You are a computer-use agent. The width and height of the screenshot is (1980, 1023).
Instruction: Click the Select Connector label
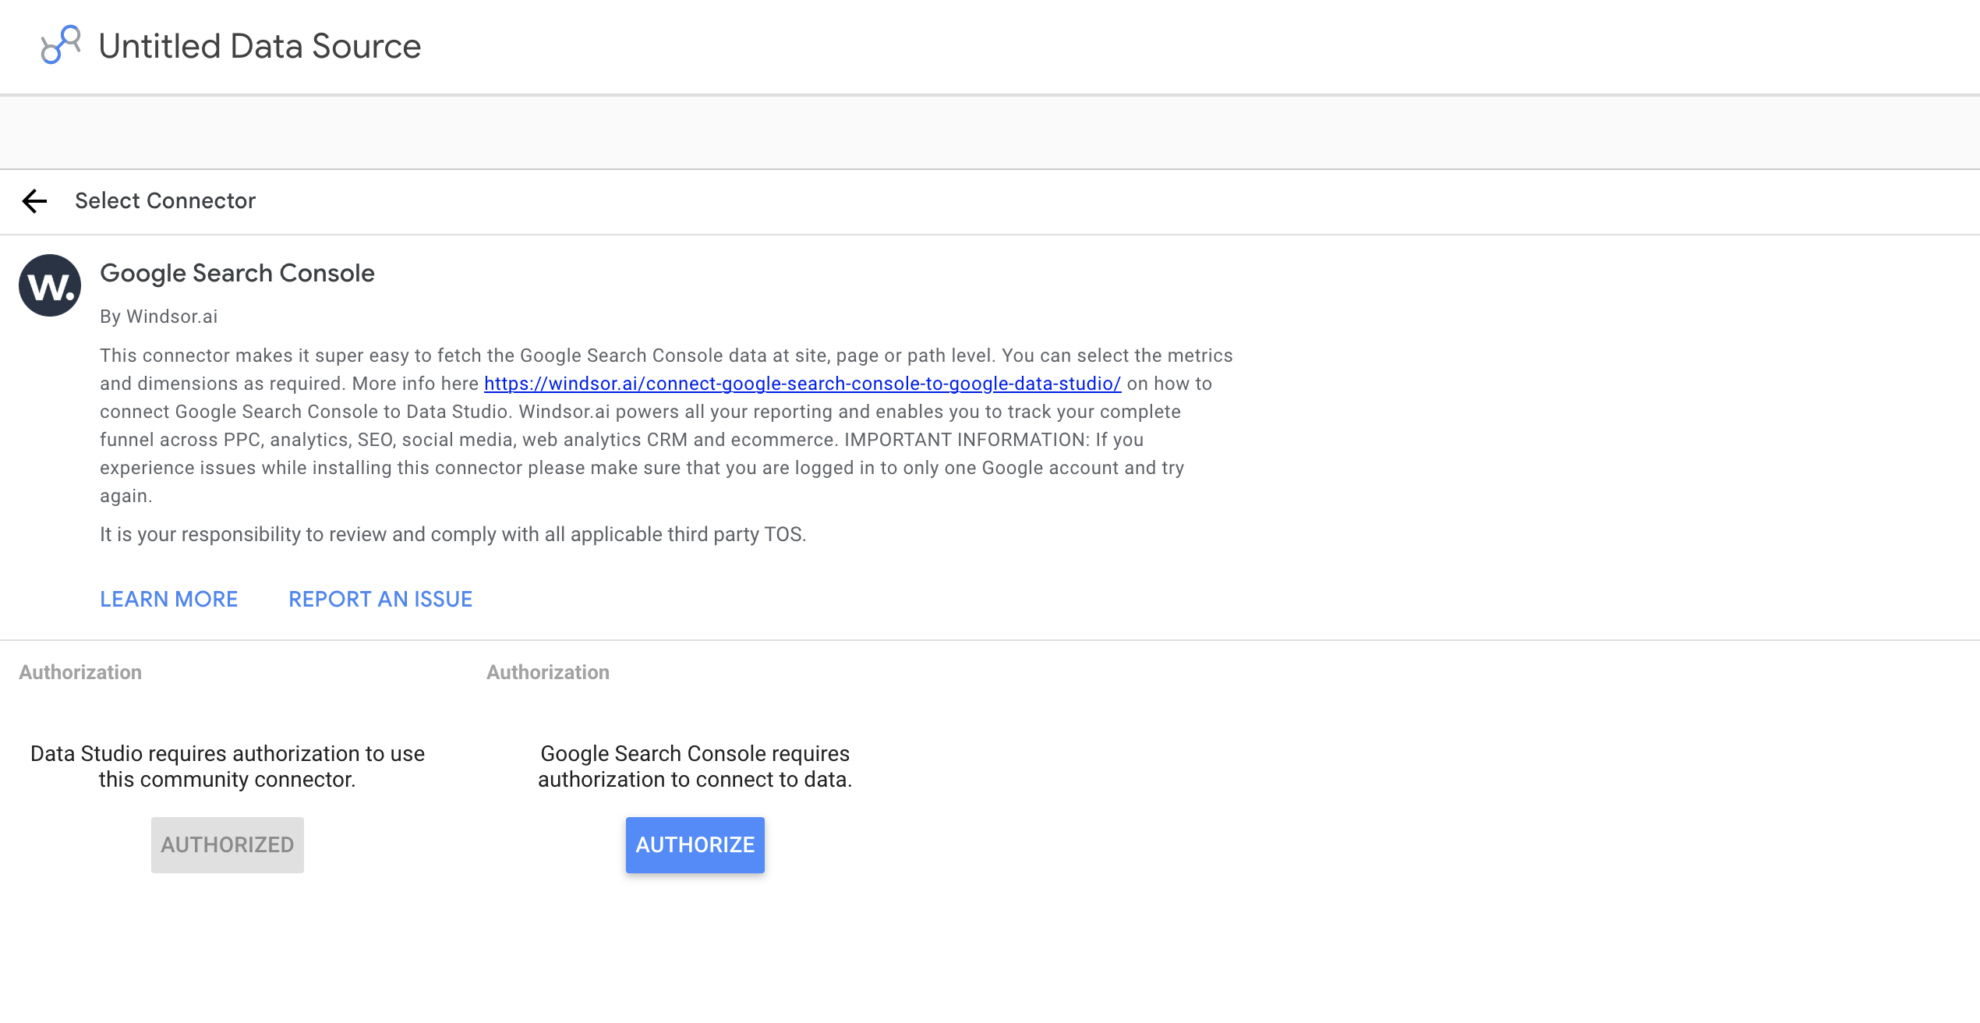[165, 201]
